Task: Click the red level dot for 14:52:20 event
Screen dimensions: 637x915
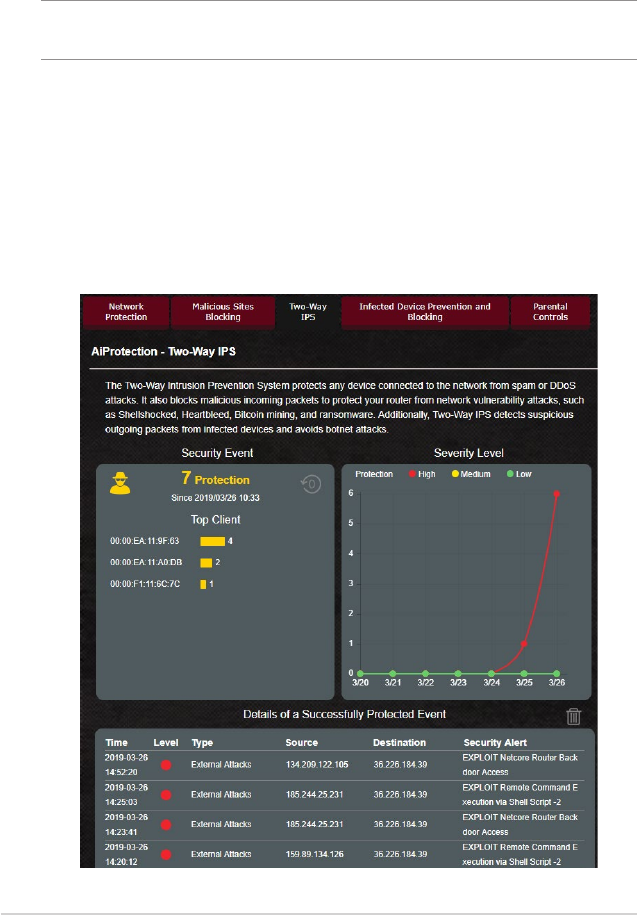Action: click(166, 764)
